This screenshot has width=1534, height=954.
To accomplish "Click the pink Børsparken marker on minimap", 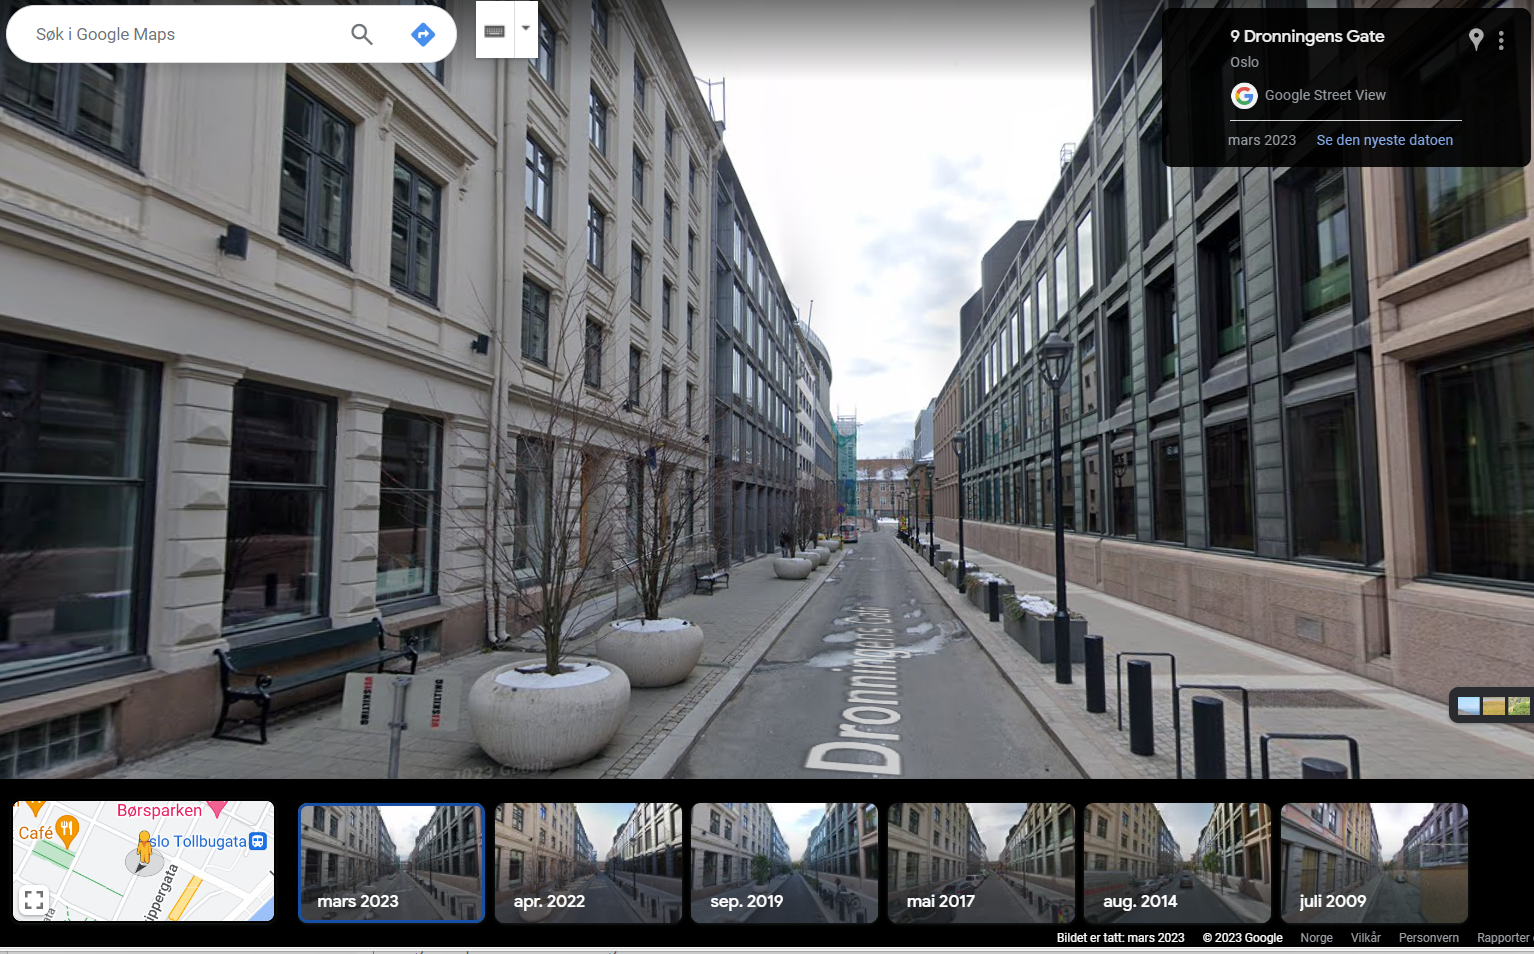I will pos(217,809).
